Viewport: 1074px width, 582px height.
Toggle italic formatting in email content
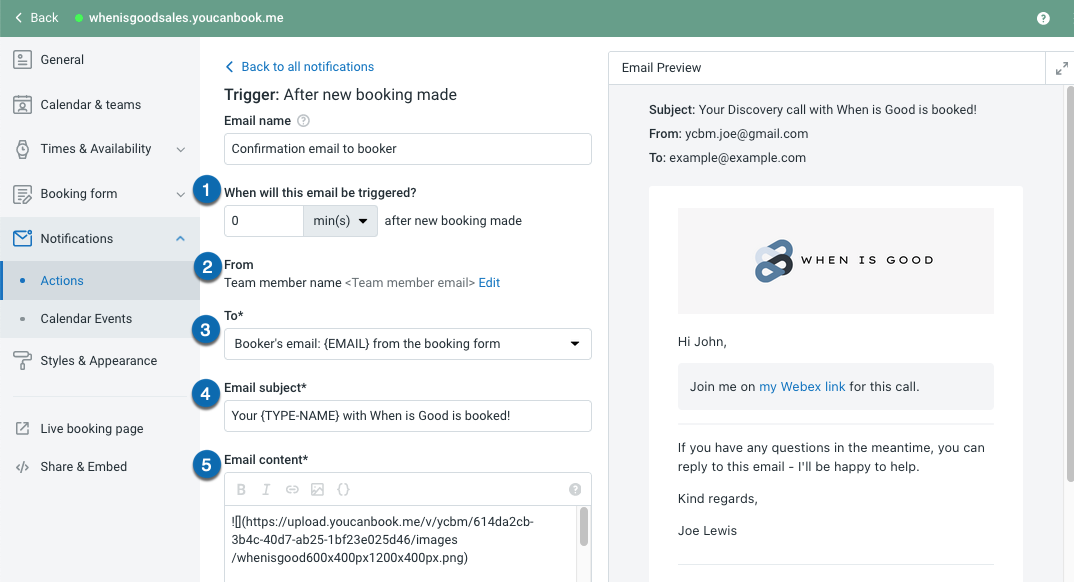(265, 489)
